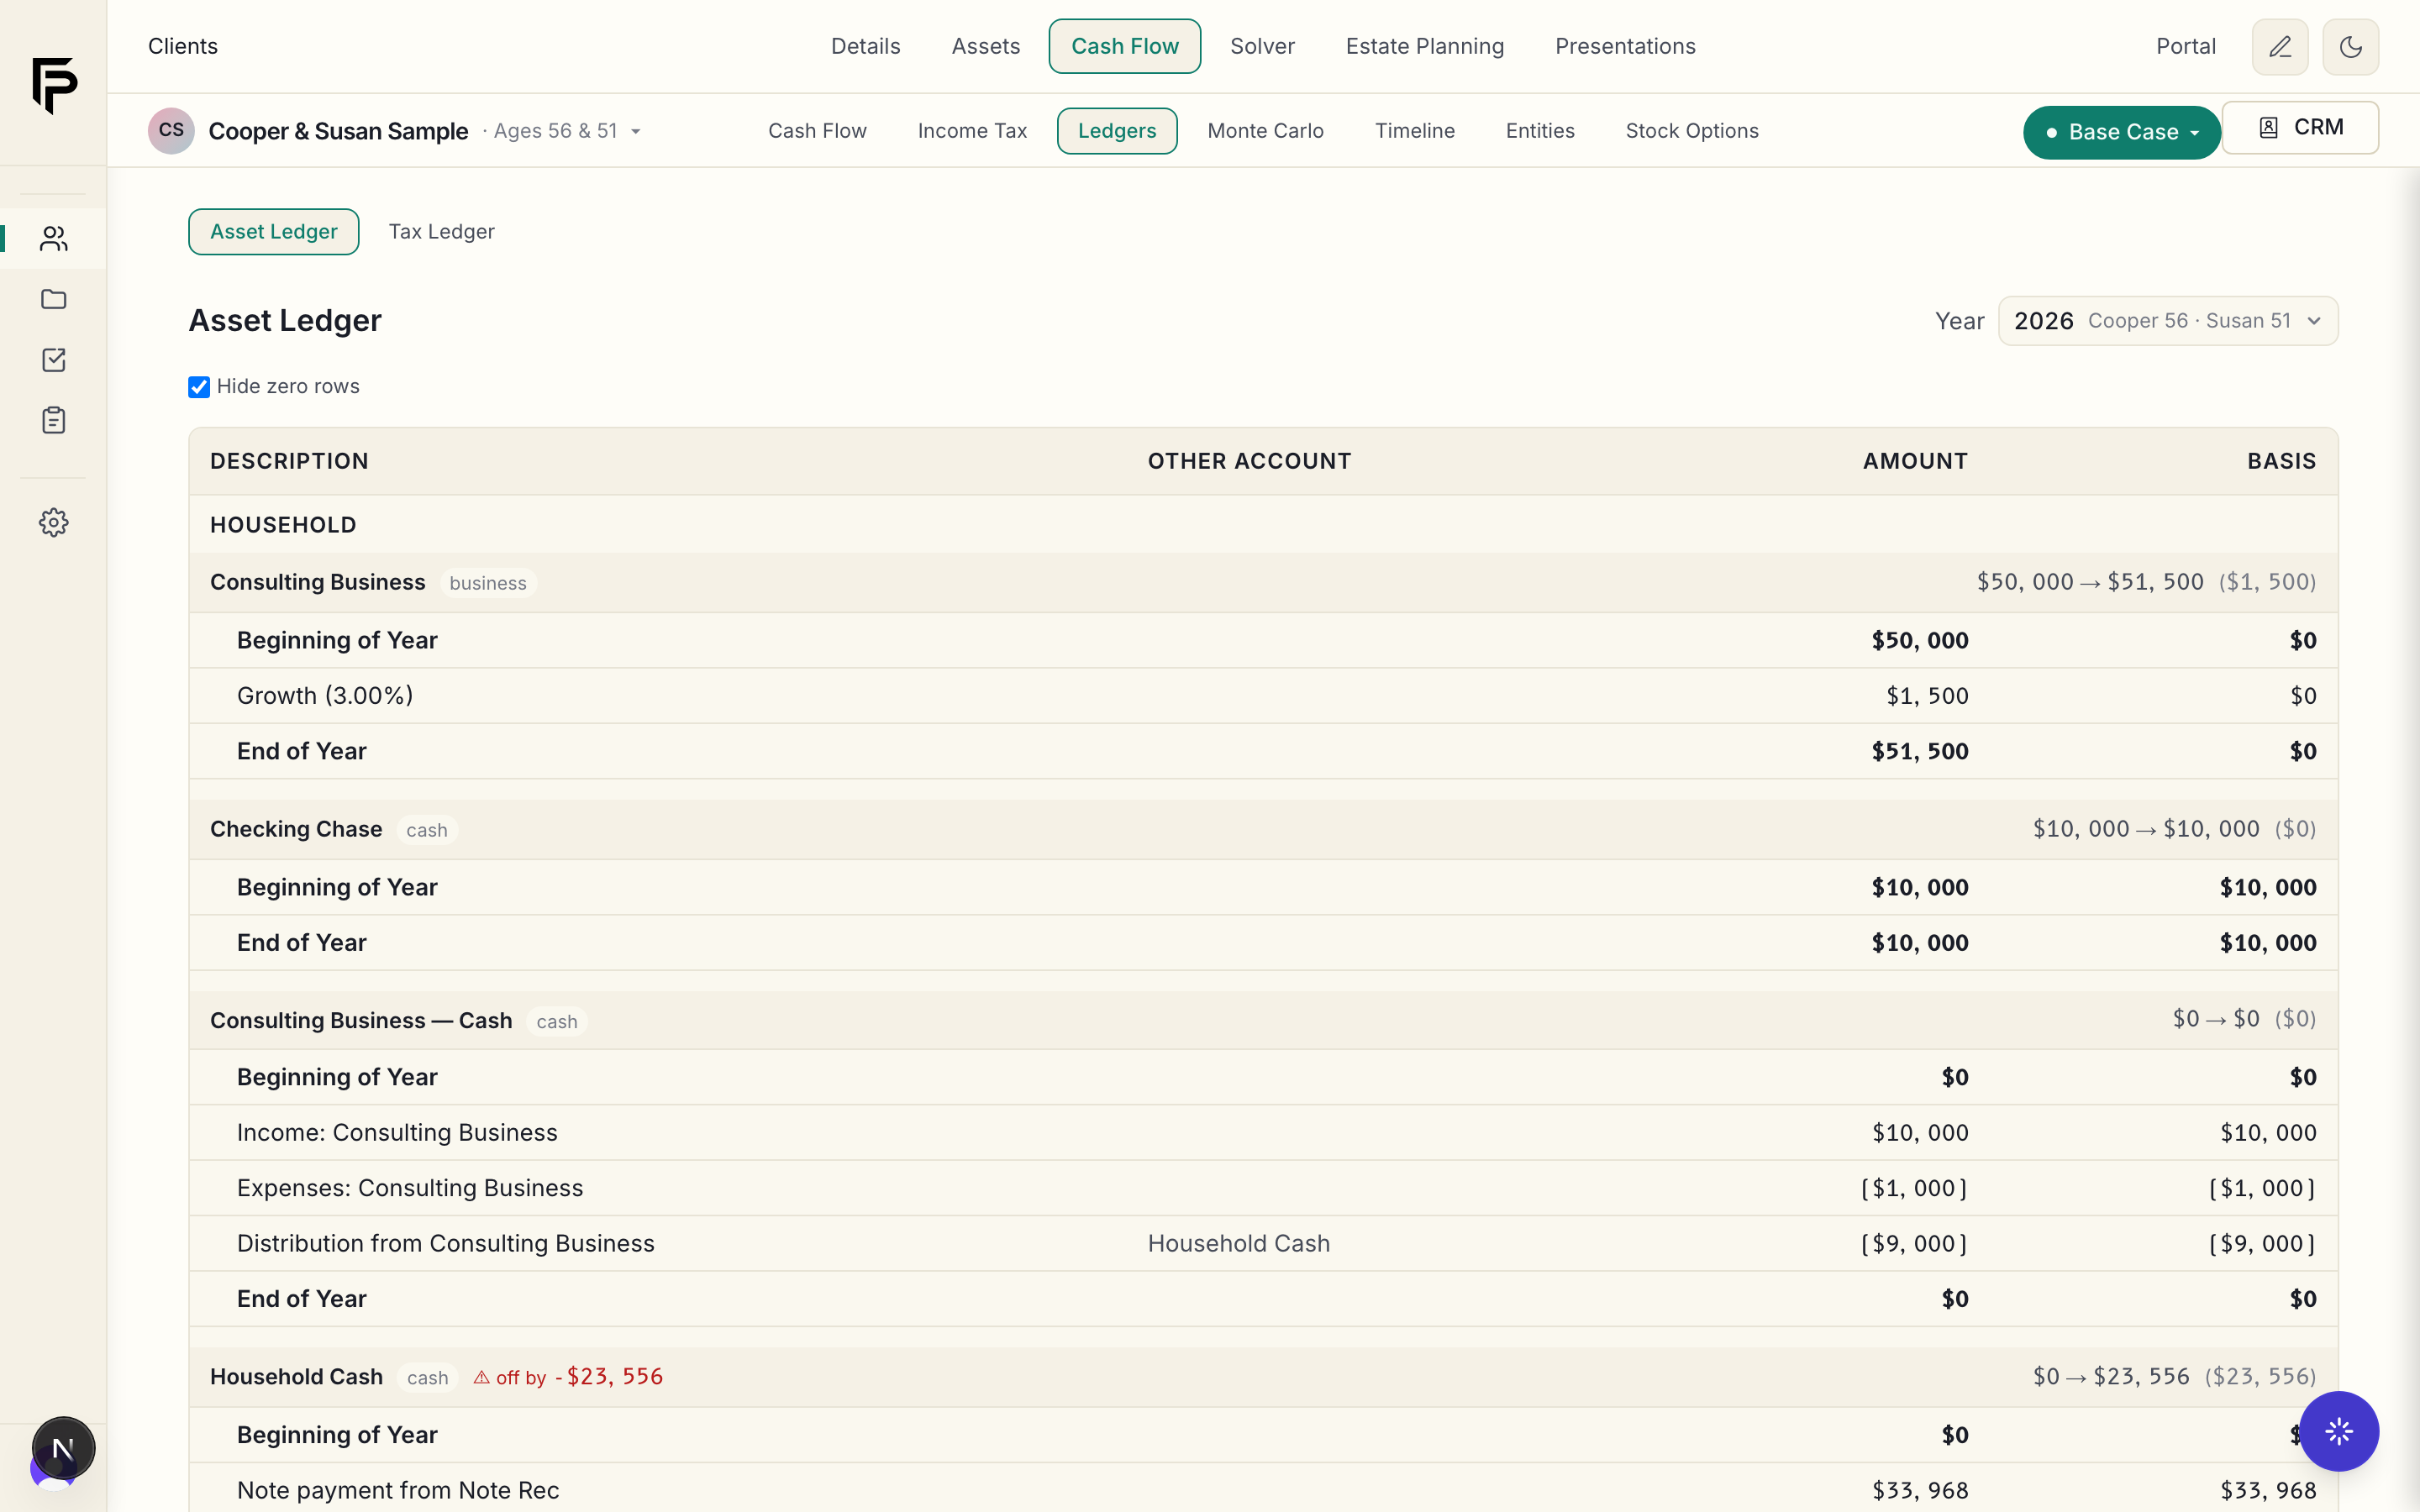This screenshot has height=1512, width=2420.
Task: Click the N user avatar at bottom left
Action: [x=63, y=1448]
